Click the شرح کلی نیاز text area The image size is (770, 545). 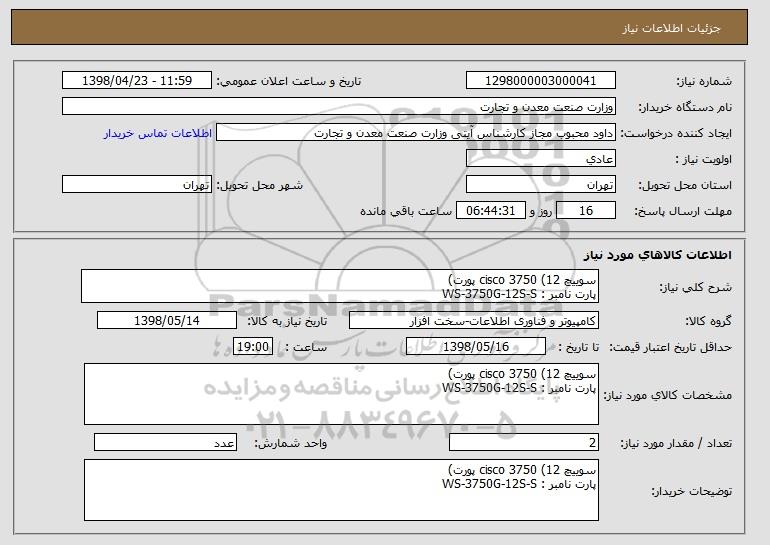tap(340, 286)
